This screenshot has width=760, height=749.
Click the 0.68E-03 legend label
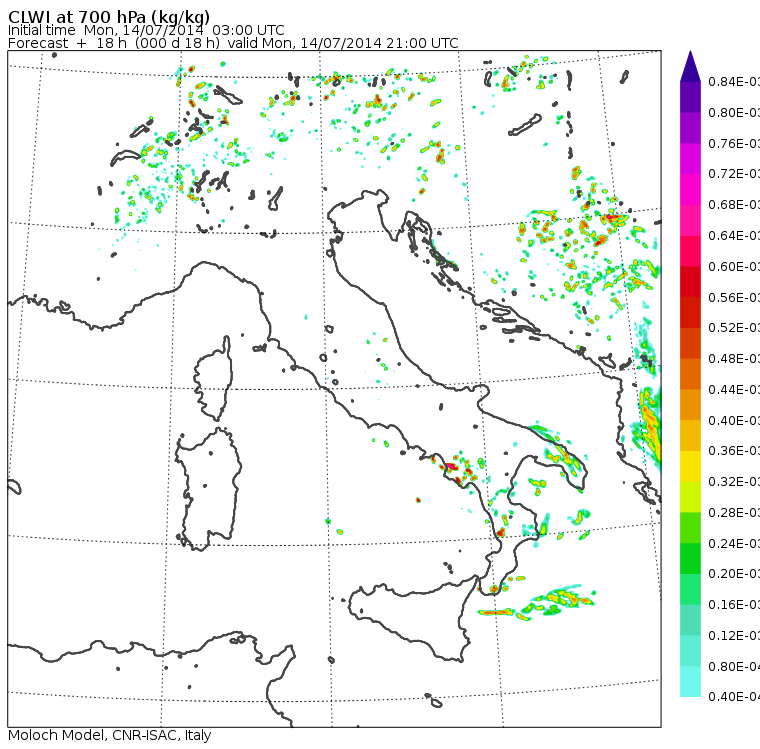(x=734, y=205)
